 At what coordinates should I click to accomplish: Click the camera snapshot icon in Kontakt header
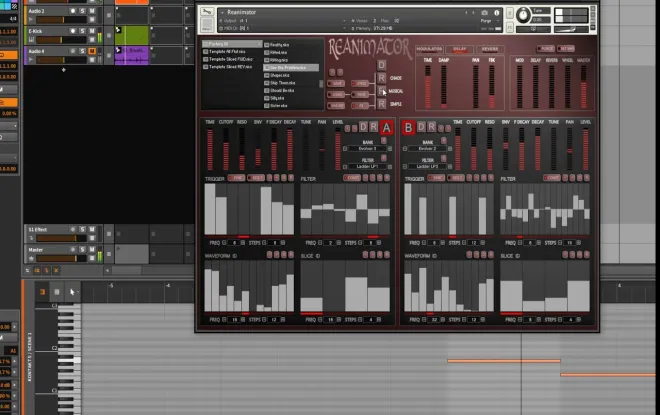pyautogui.click(x=484, y=13)
